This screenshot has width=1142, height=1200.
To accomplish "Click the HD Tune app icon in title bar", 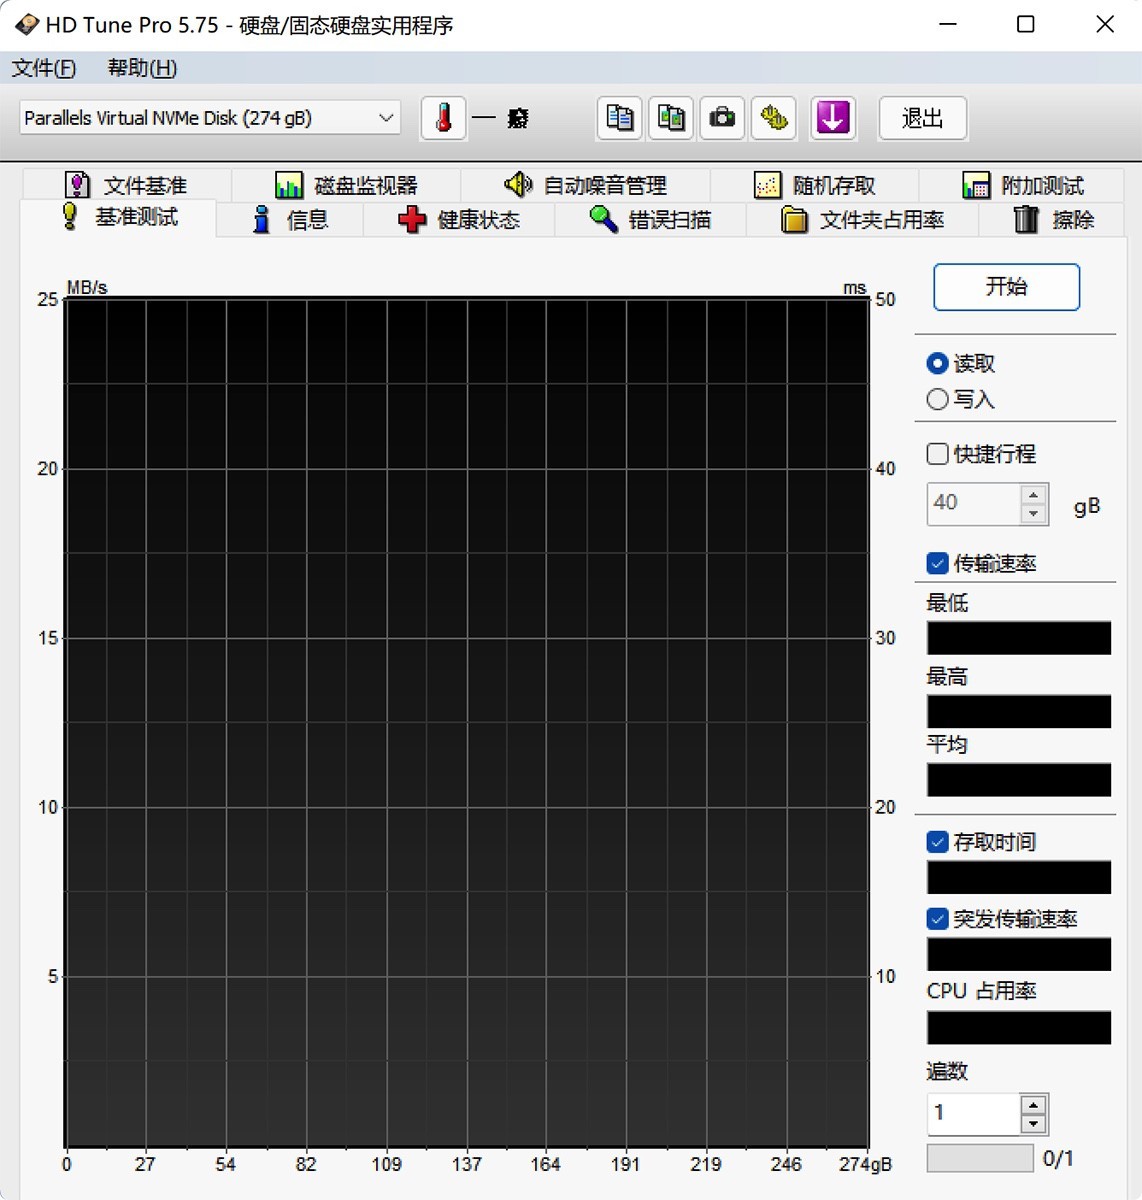I will (x=26, y=25).
